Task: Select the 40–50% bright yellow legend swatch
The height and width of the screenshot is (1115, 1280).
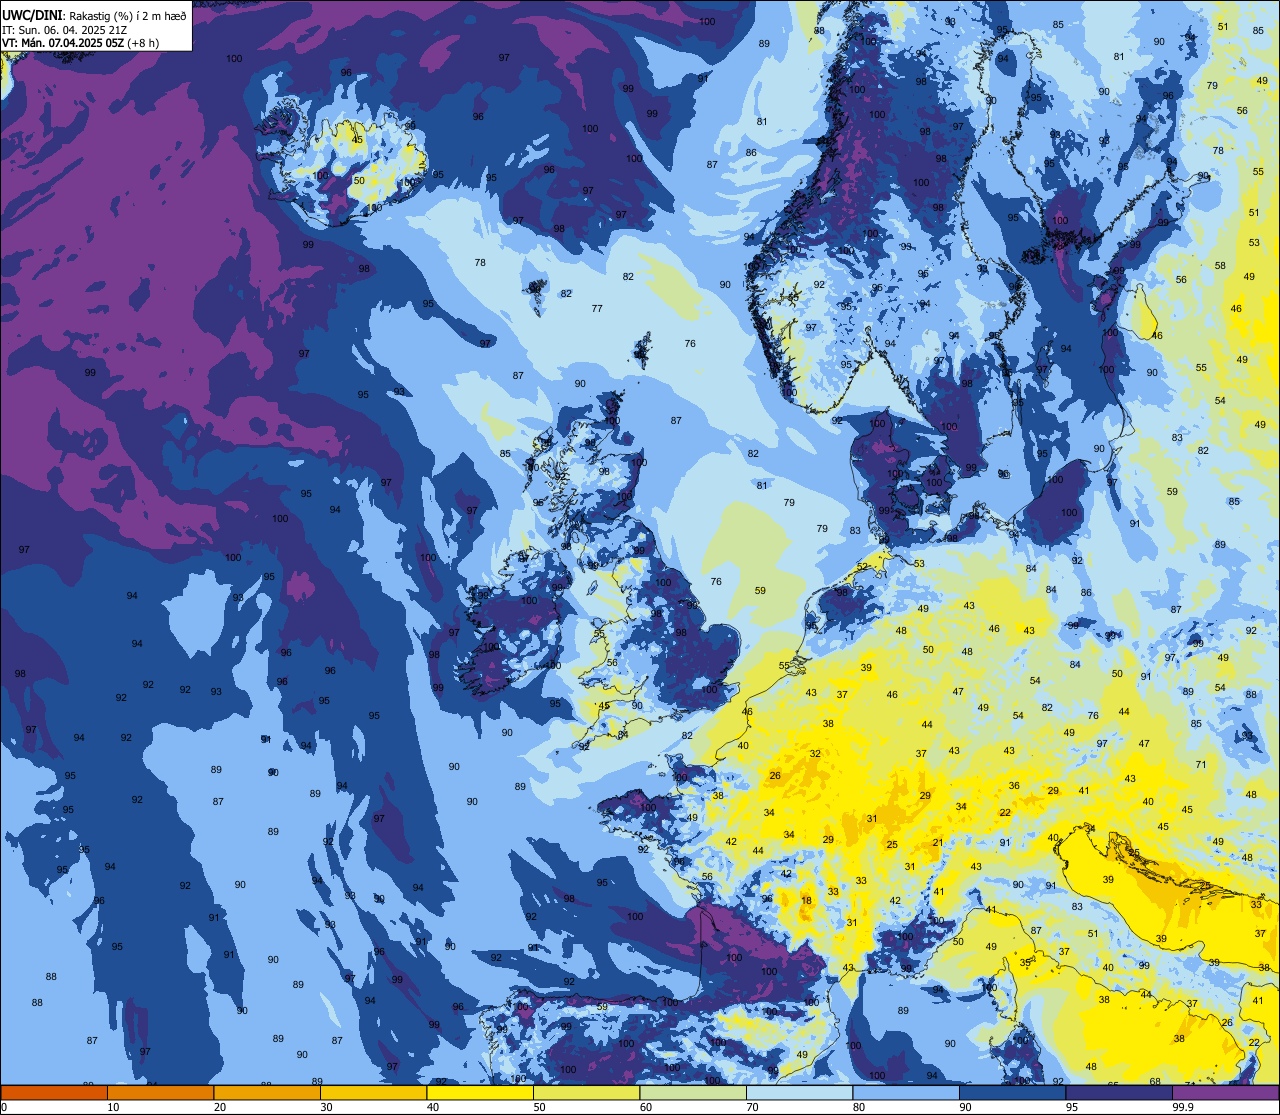Action: click(x=480, y=1092)
